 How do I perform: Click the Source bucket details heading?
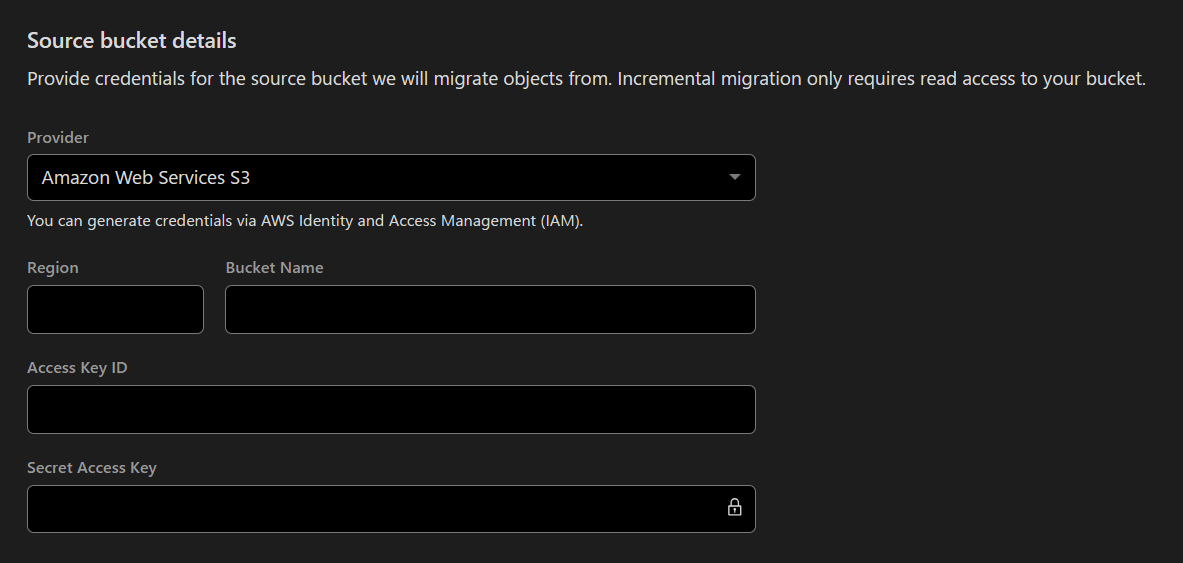click(132, 41)
